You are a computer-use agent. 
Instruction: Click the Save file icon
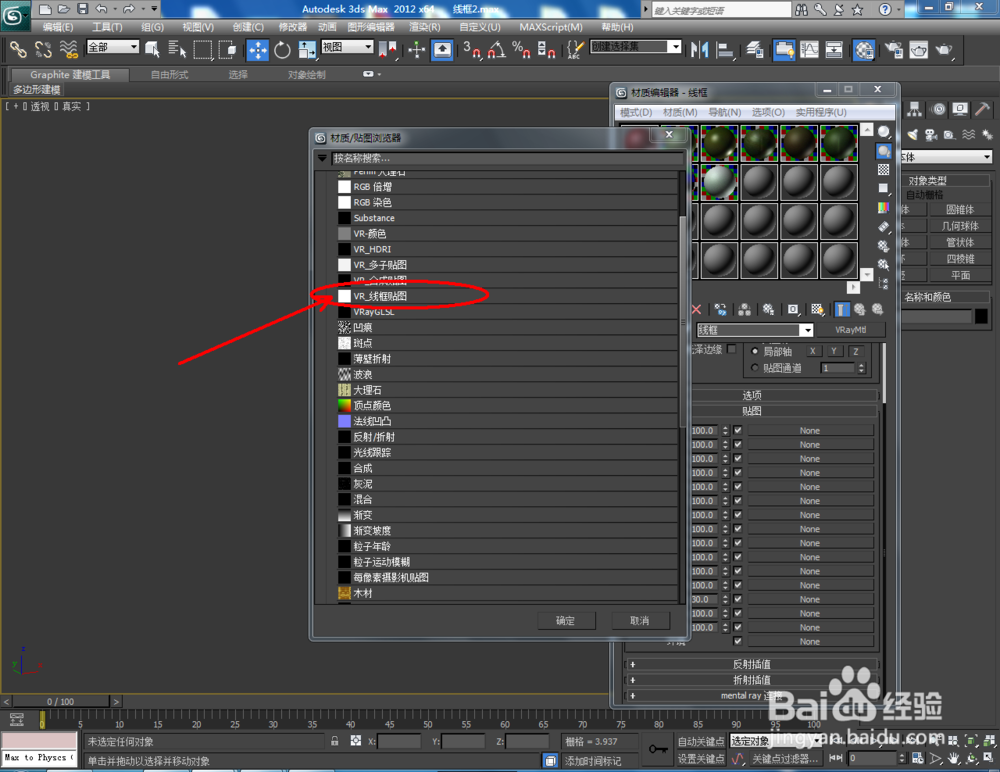(x=83, y=9)
